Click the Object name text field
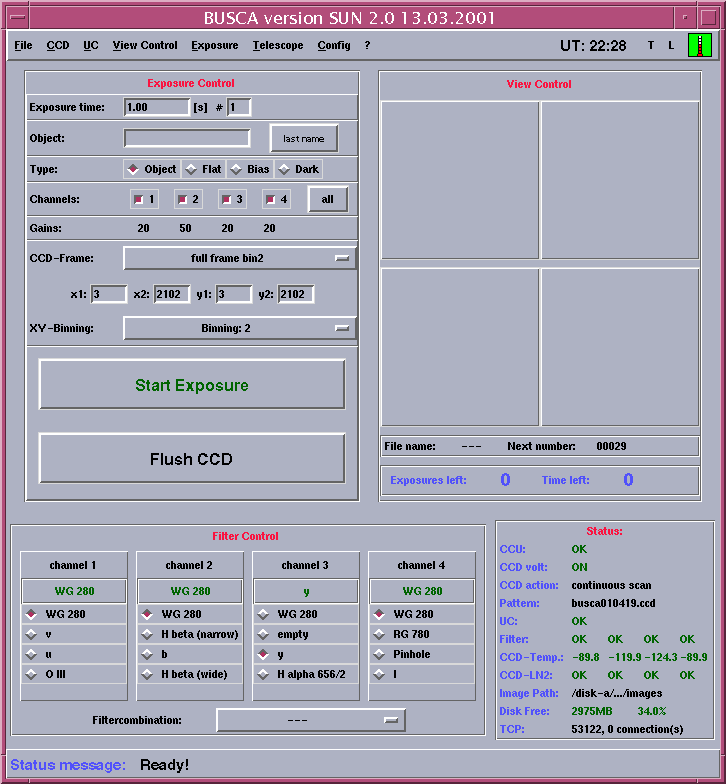 click(x=187, y=138)
